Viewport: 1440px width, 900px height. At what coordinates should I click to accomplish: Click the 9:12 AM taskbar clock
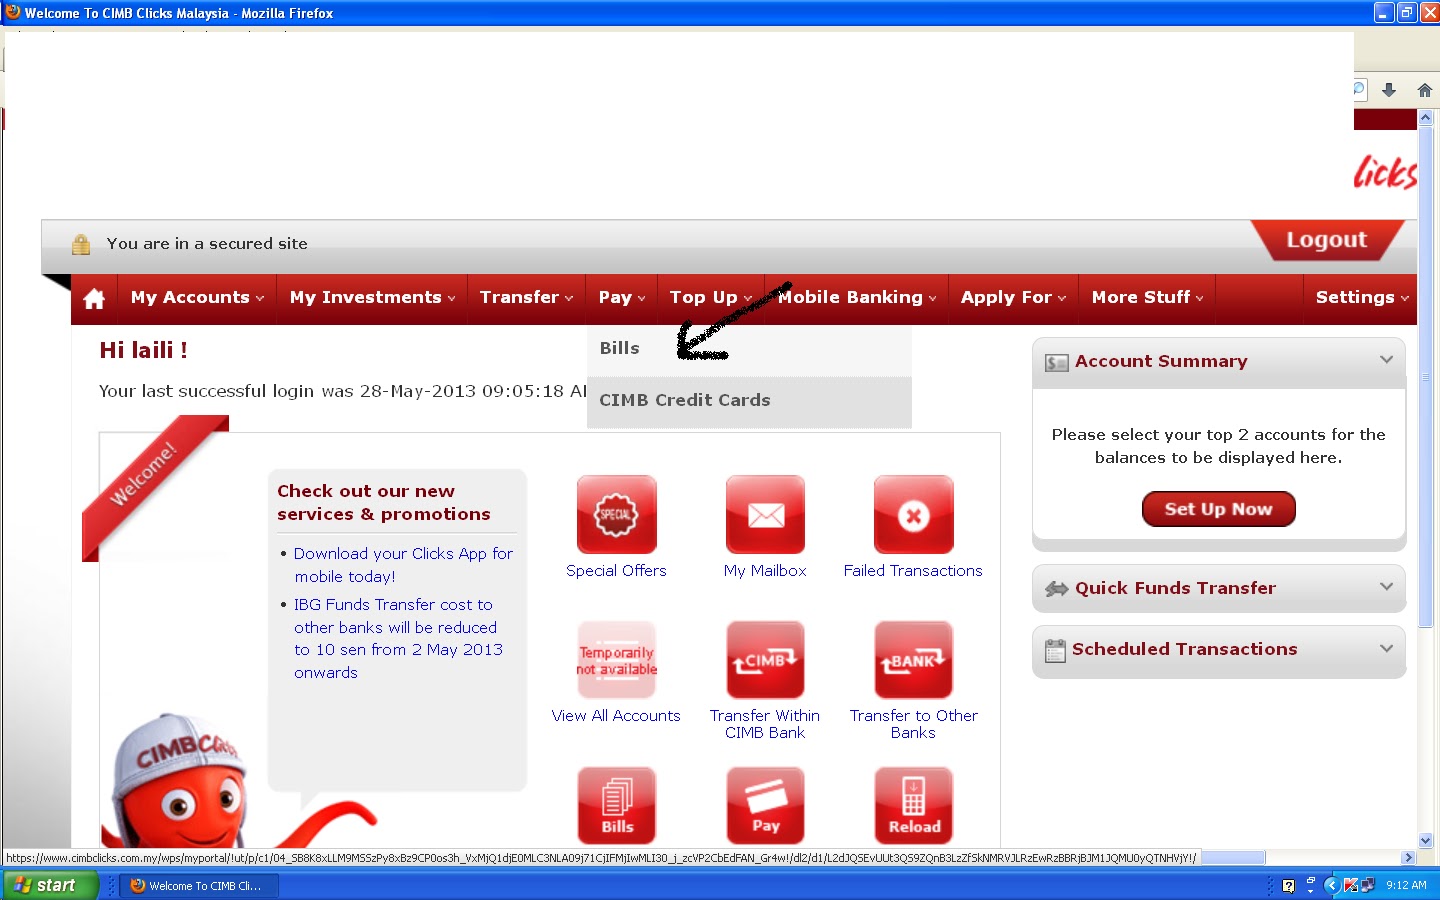click(x=1406, y=885)
